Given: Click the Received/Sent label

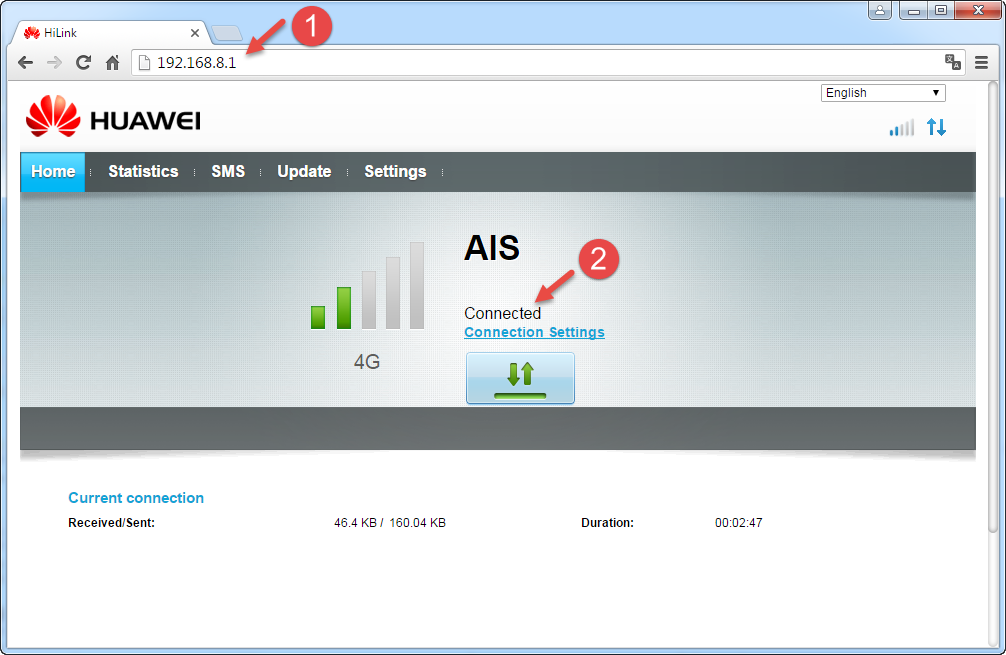Looking at the screenshot, I should [112, 523].
